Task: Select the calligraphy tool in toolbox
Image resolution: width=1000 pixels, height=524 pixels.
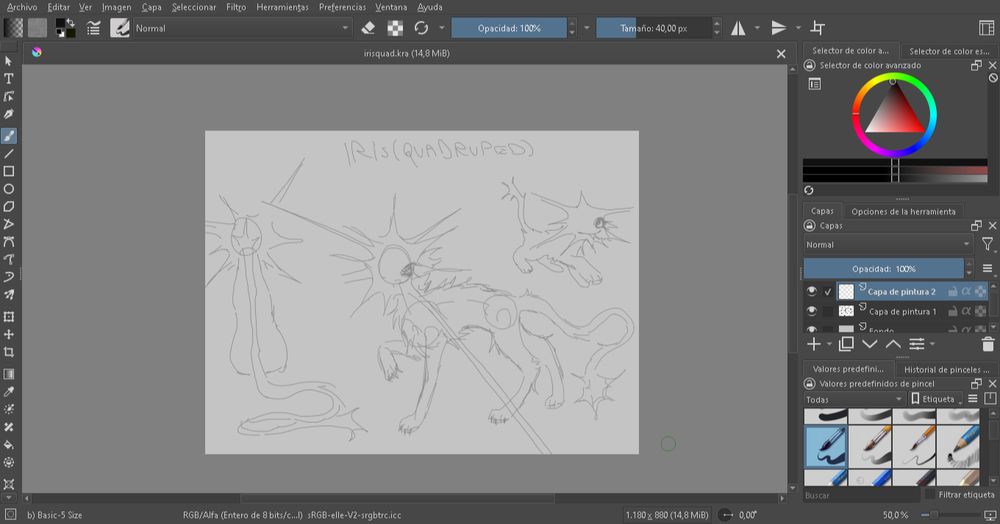Action: 9,114
